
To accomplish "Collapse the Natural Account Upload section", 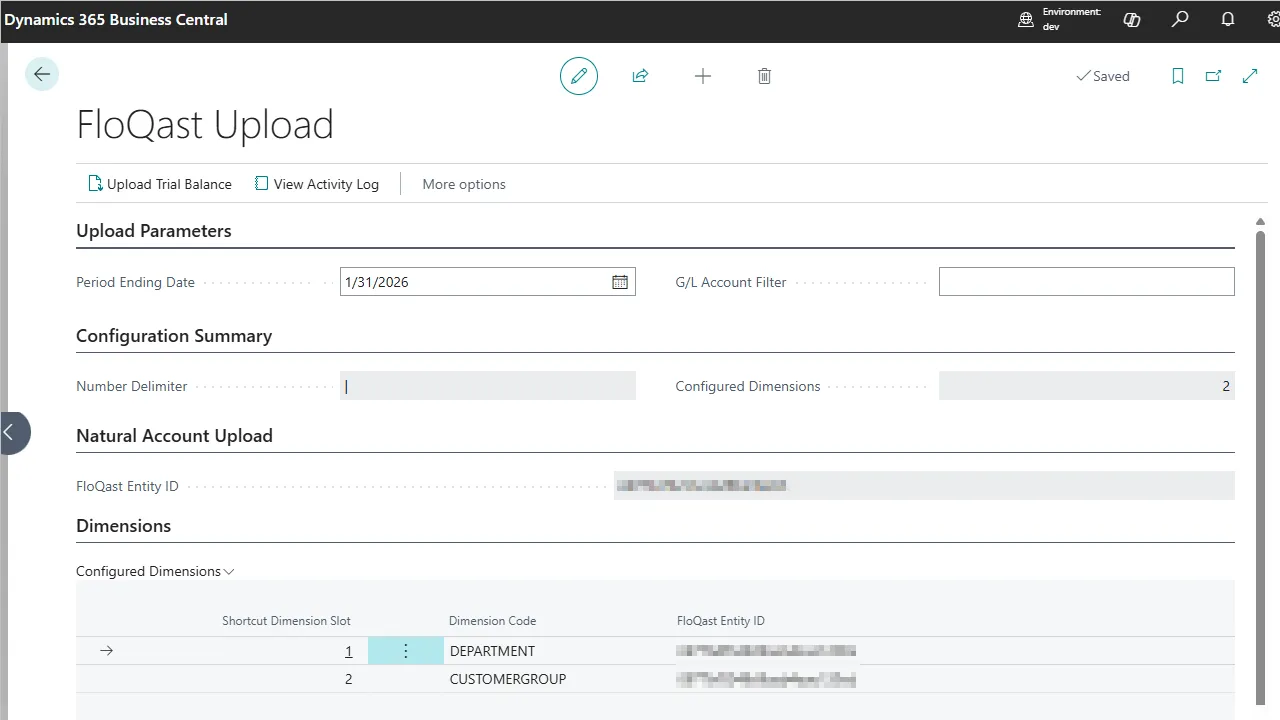I will [174, 436].
